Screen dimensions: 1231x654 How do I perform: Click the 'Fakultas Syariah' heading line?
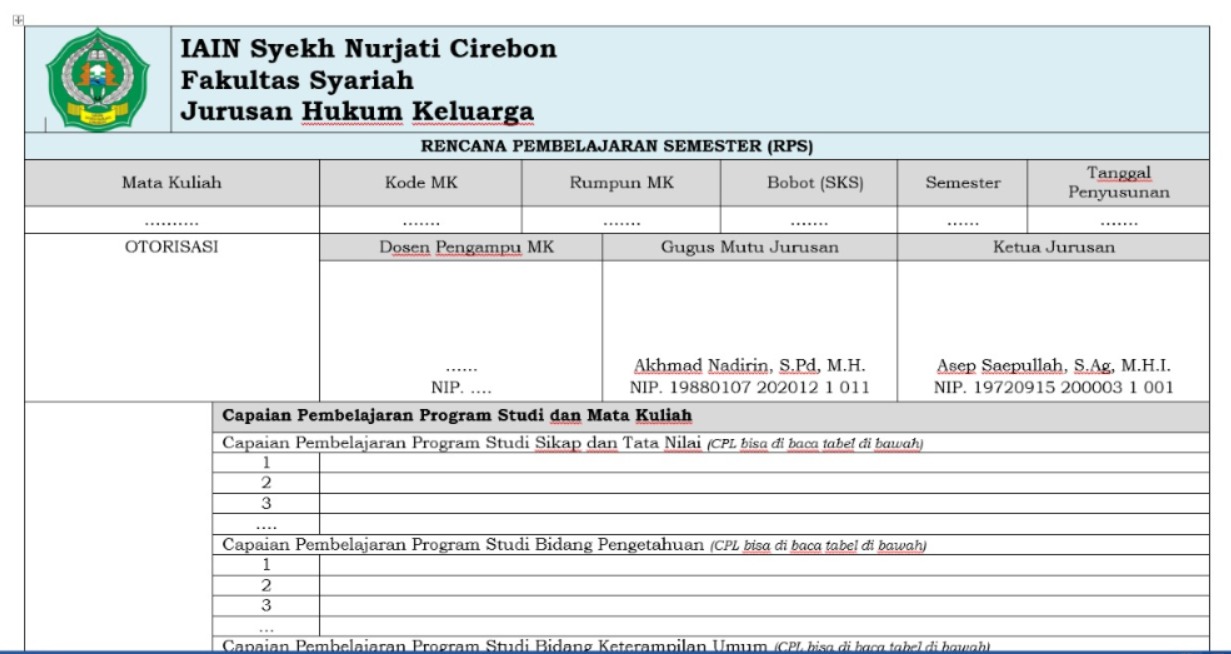(297, 80)
